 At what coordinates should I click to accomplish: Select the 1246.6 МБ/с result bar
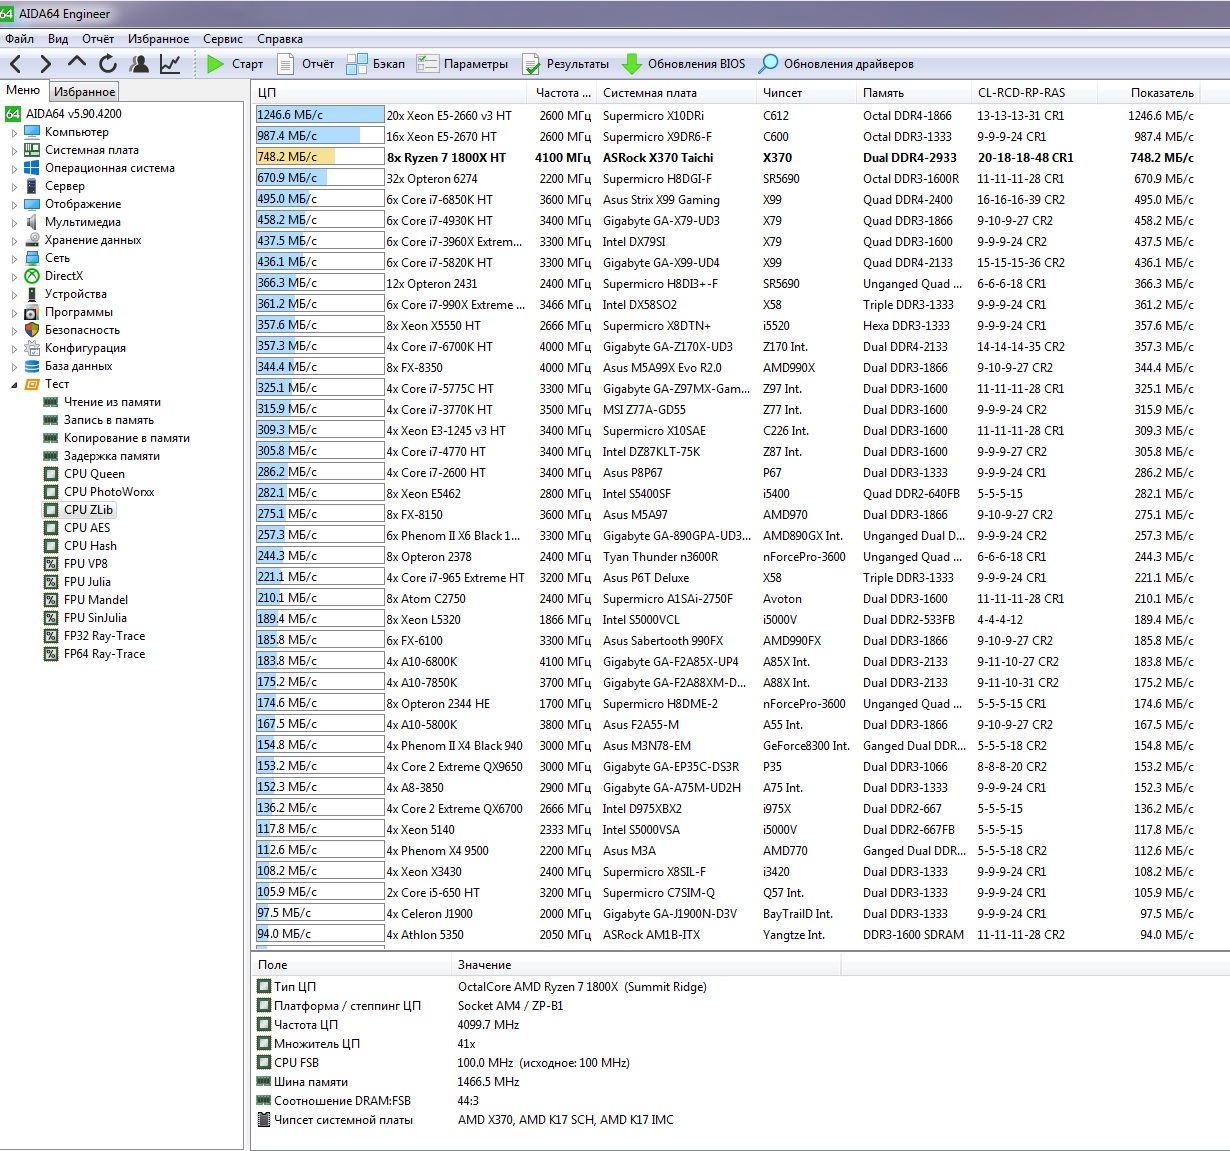[320, 115]
